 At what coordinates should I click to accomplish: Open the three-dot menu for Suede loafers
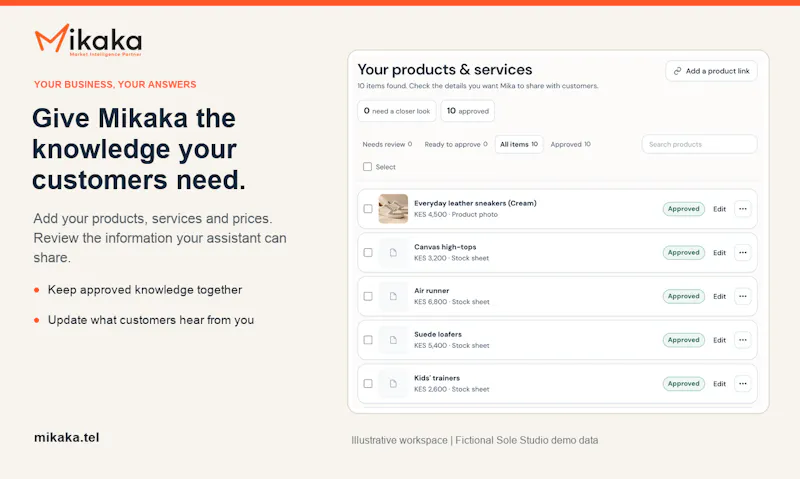pyautogui.click(x=742, y=340)
